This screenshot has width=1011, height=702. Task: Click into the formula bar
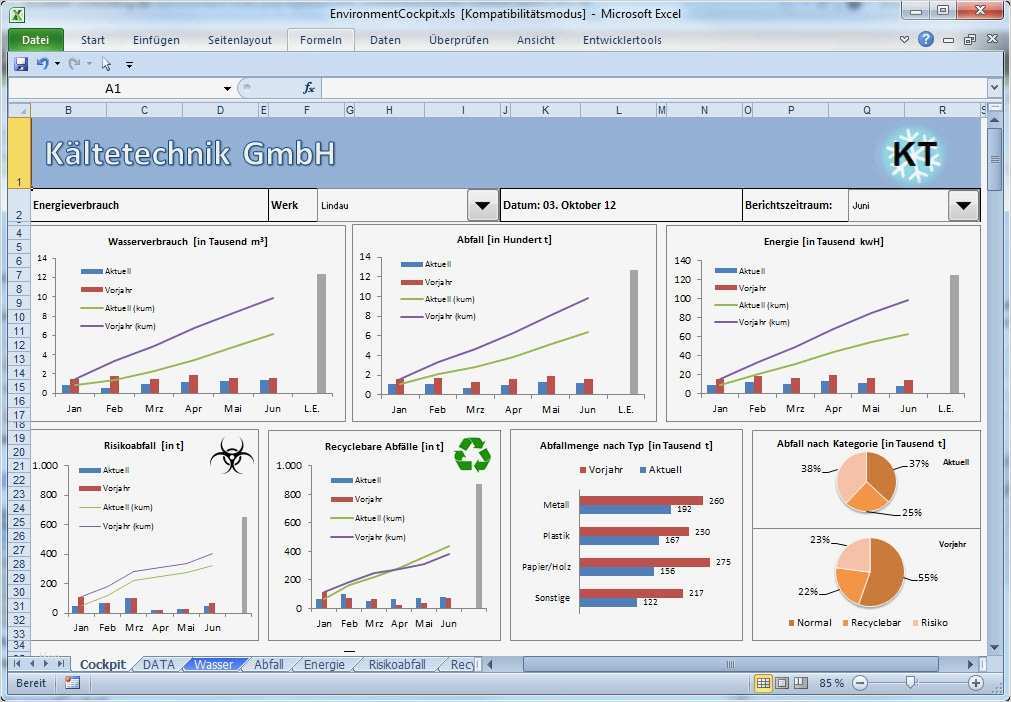click(x=653, y=88)
